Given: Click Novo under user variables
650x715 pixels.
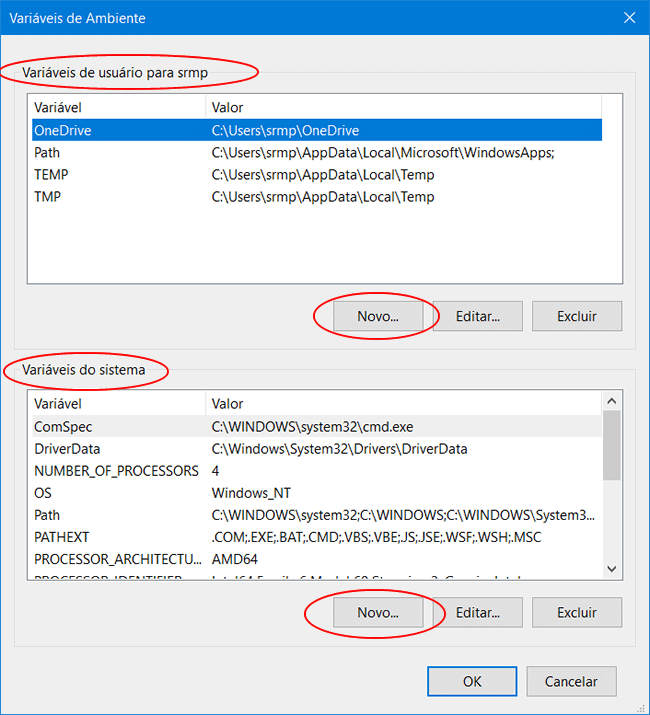Looking at the screenshot, I should pos(378,316).
